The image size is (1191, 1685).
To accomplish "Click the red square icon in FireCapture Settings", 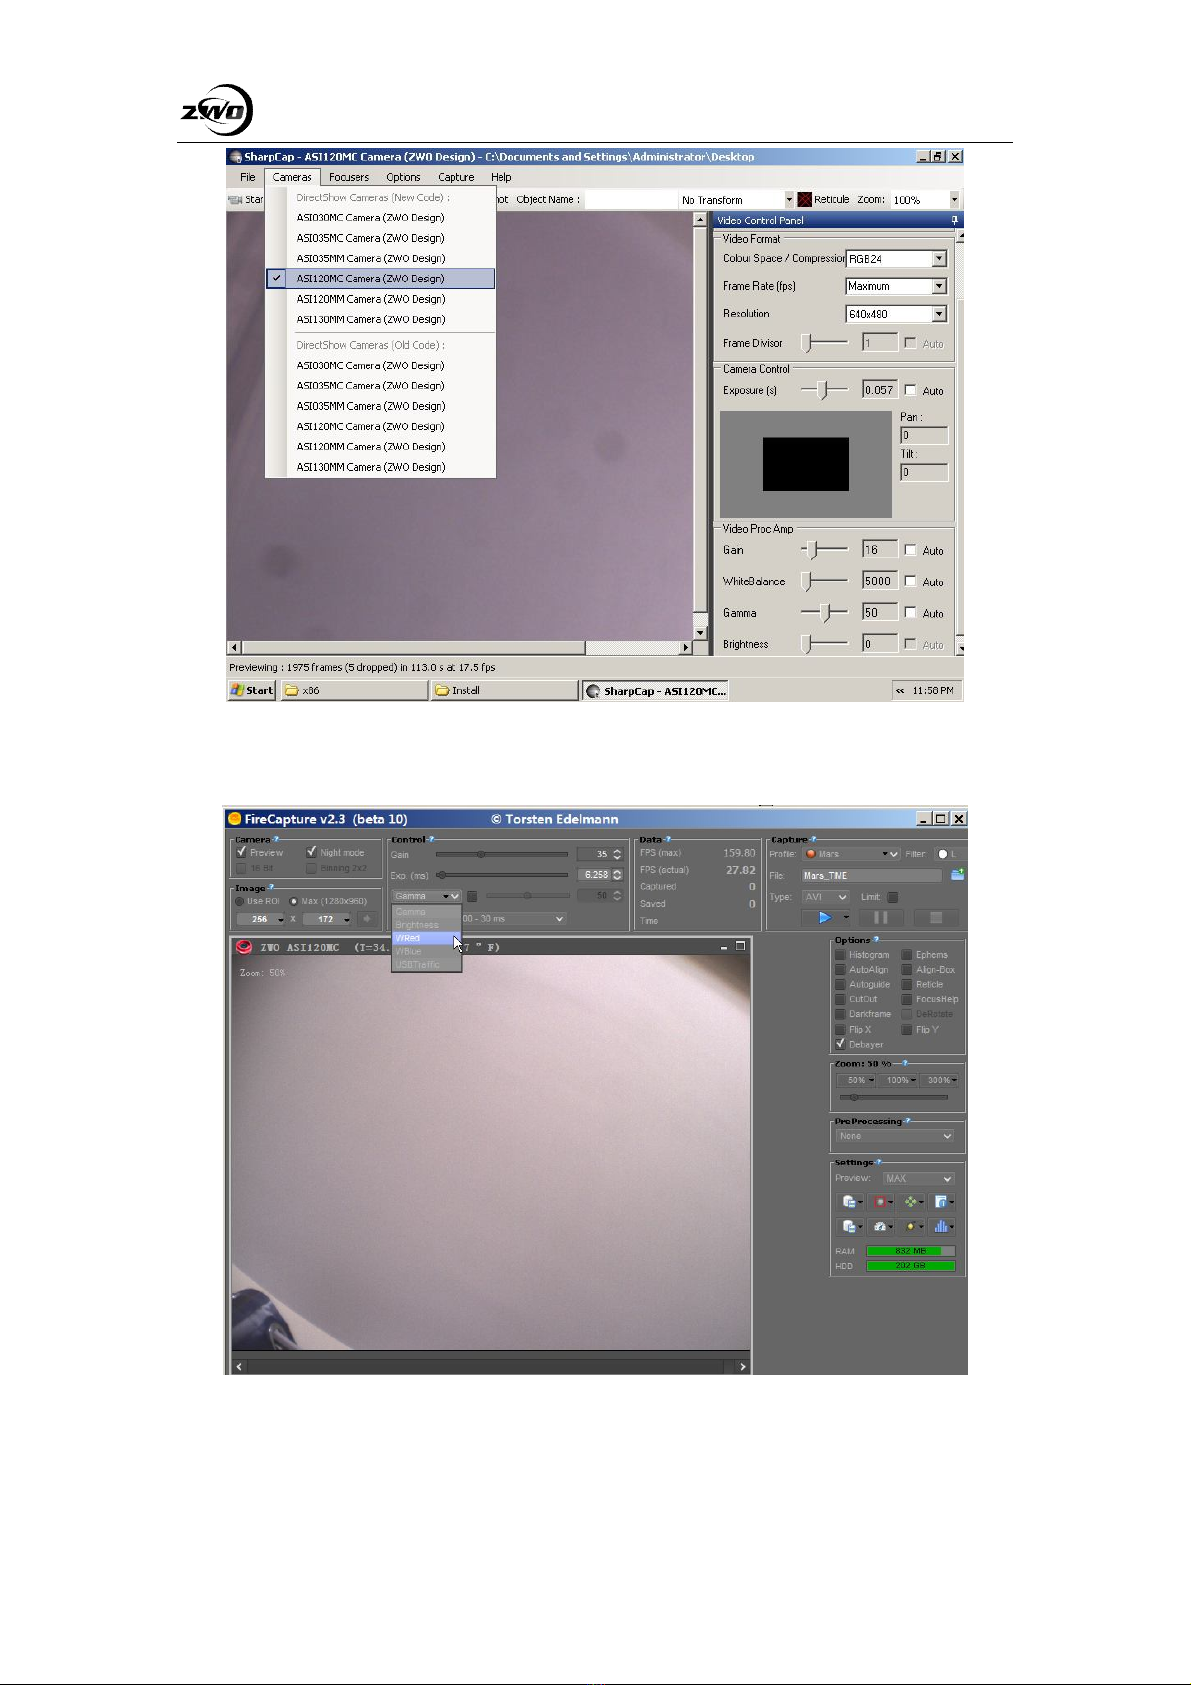I will coord(880,1201).
